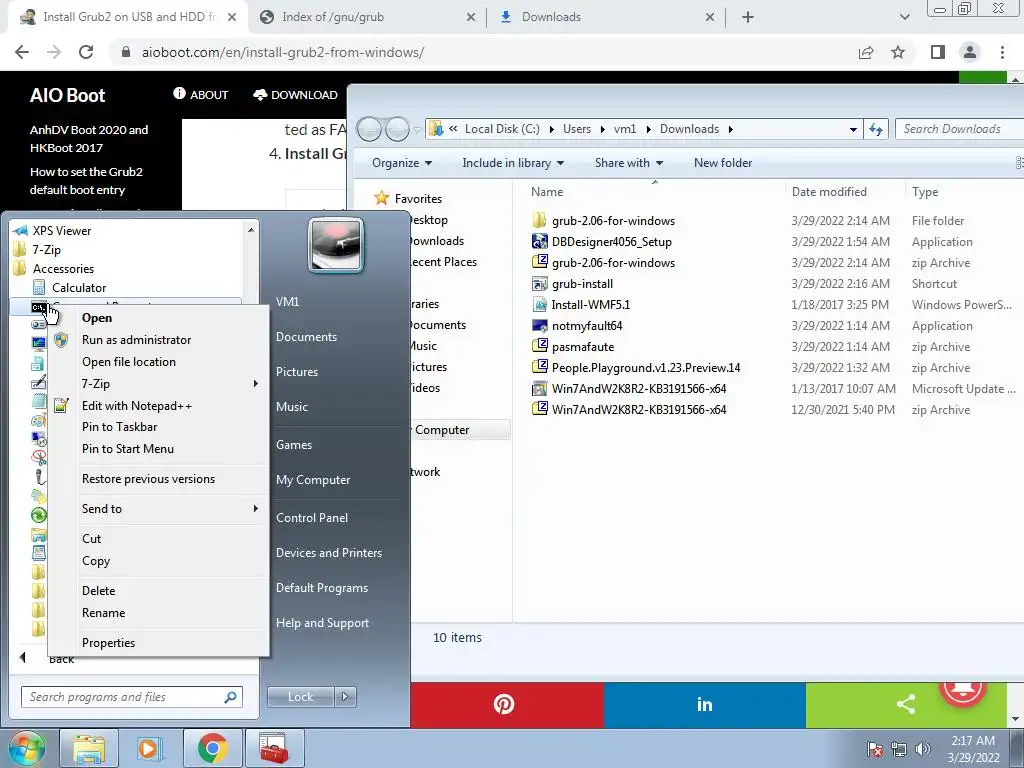The height and width of the screenshot is (768, 1024).
Task: Select the notmyfault64 application
Action: point(586,325)
